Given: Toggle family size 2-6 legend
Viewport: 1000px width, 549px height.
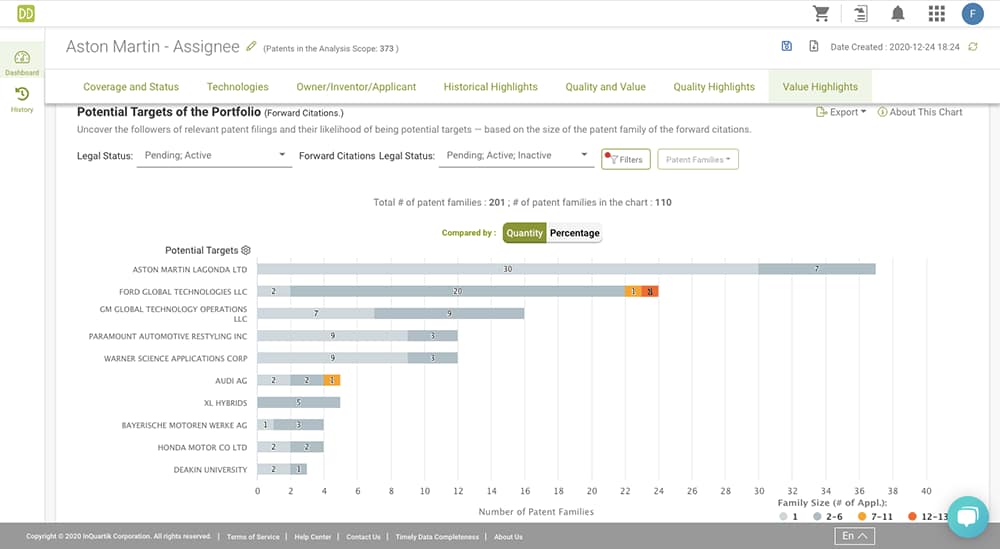Looking at the screenshot, I should pos(828,516).
